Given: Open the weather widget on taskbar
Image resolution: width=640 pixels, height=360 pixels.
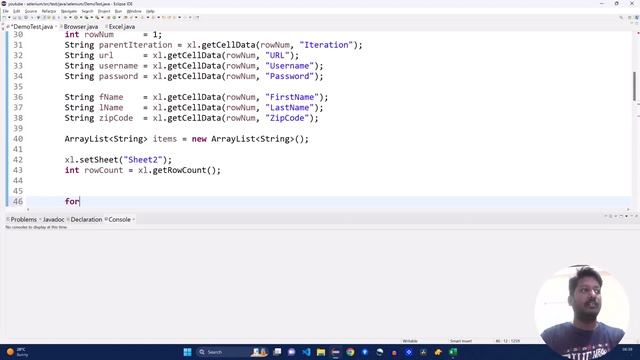Looking at the screenshot, I should (17, 352).
